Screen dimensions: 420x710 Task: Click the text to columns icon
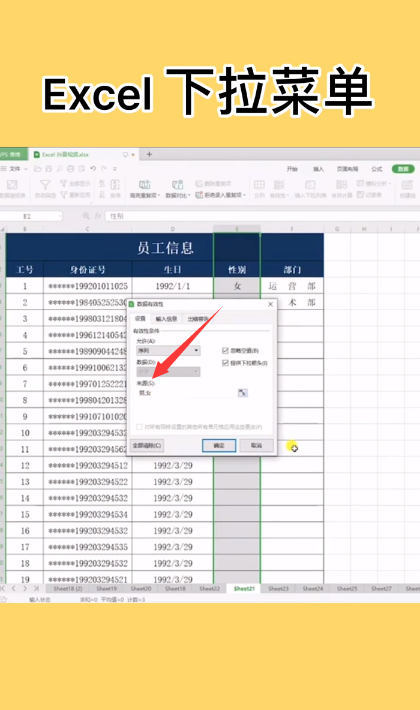point(259,185)
